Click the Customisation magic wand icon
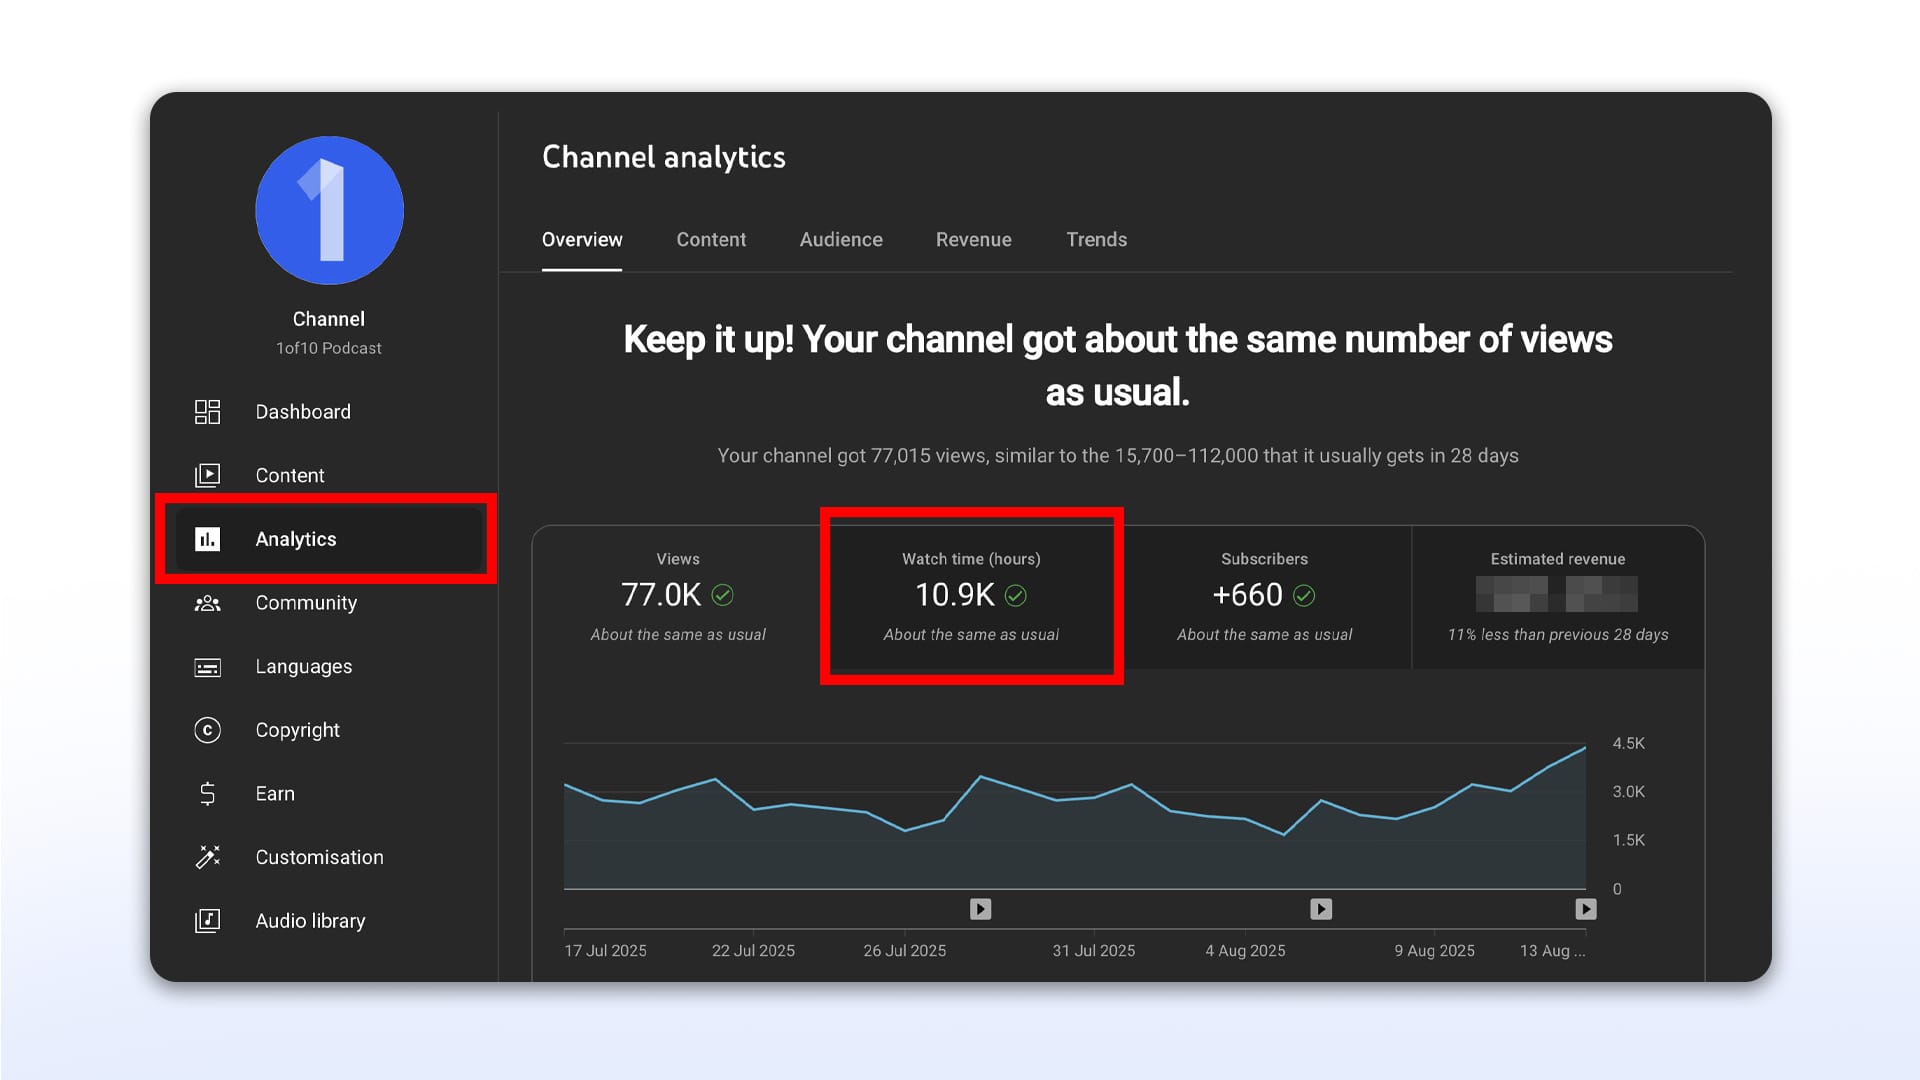 (x=207, y=857)
